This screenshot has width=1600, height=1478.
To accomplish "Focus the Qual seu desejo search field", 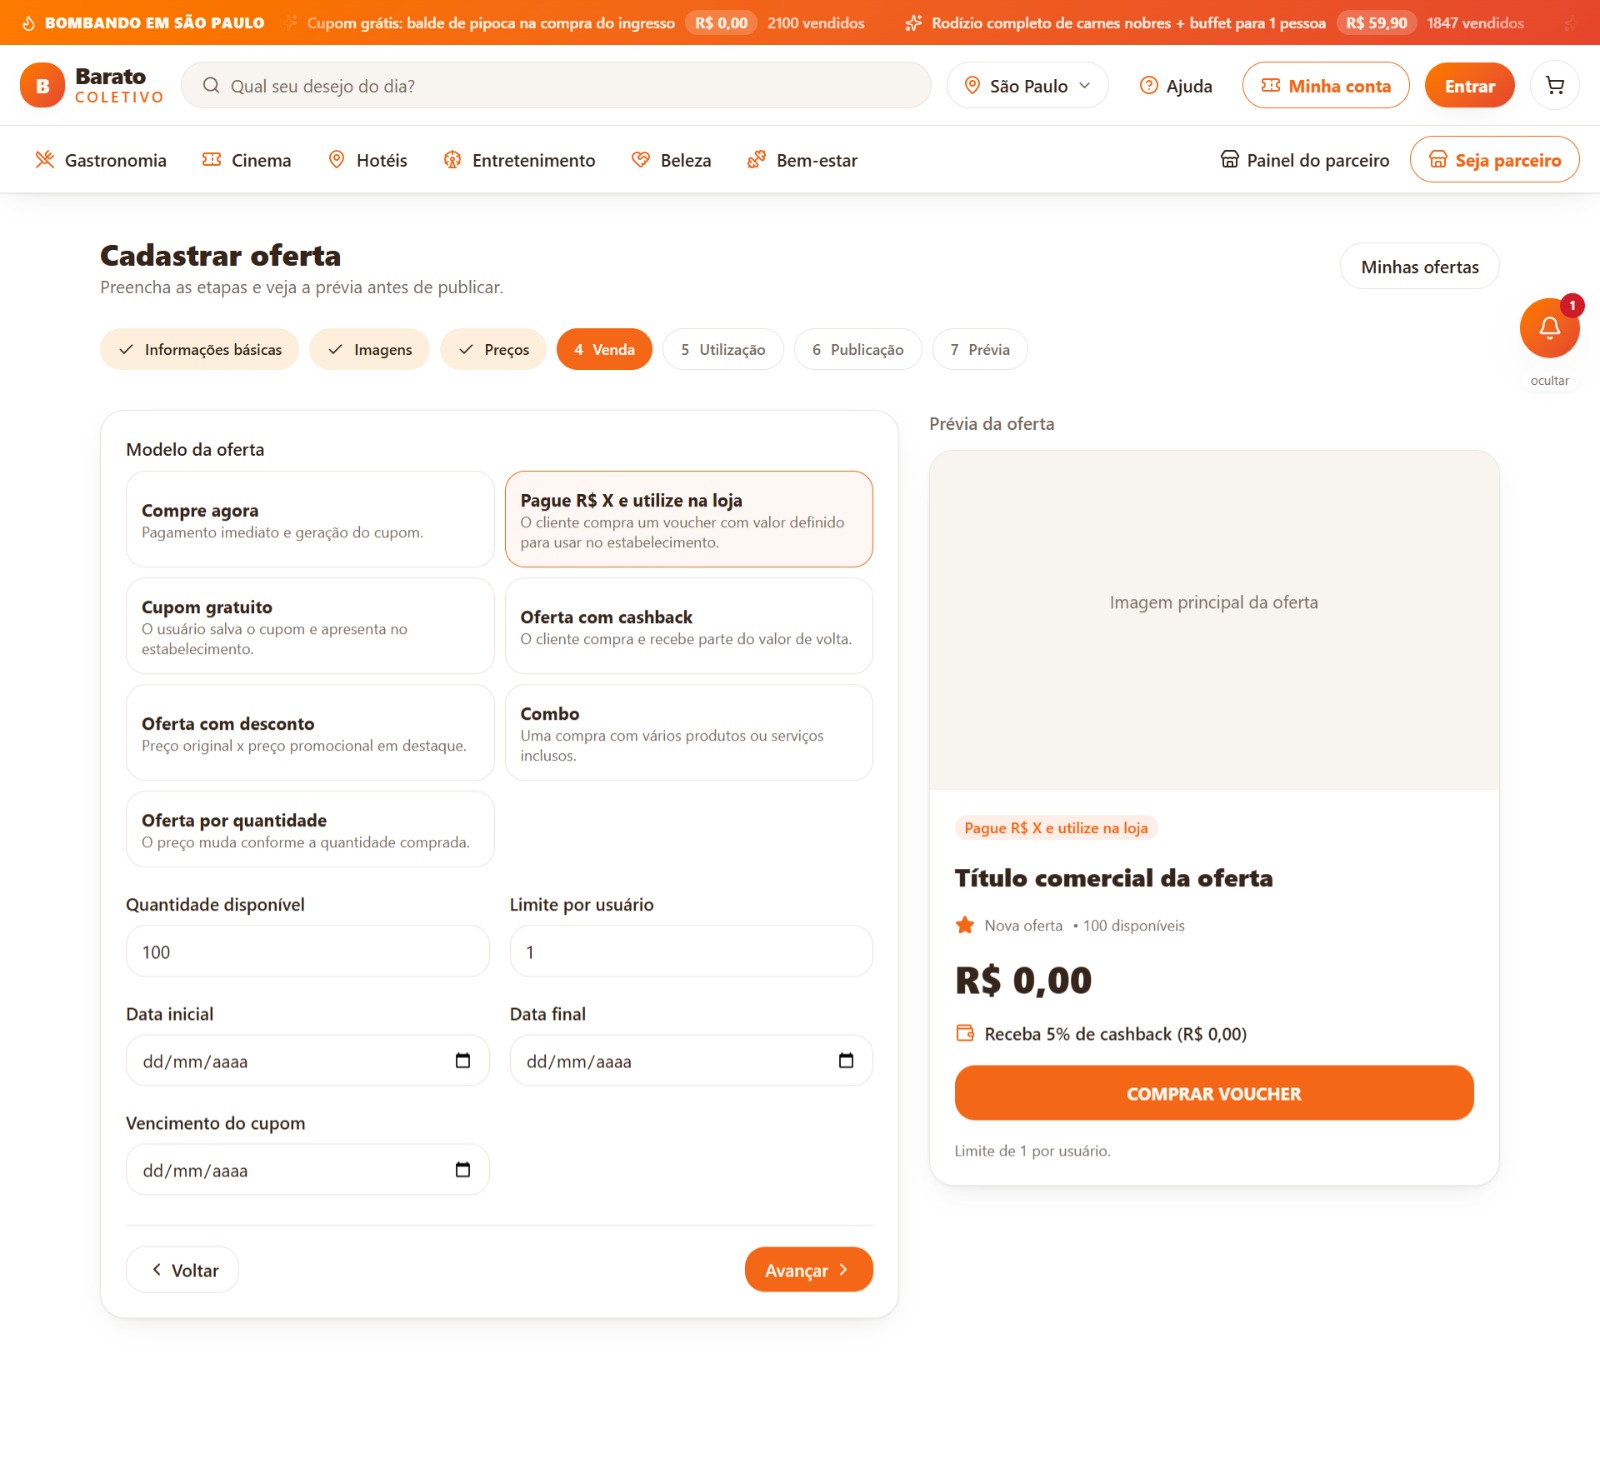I will point(556,86).
